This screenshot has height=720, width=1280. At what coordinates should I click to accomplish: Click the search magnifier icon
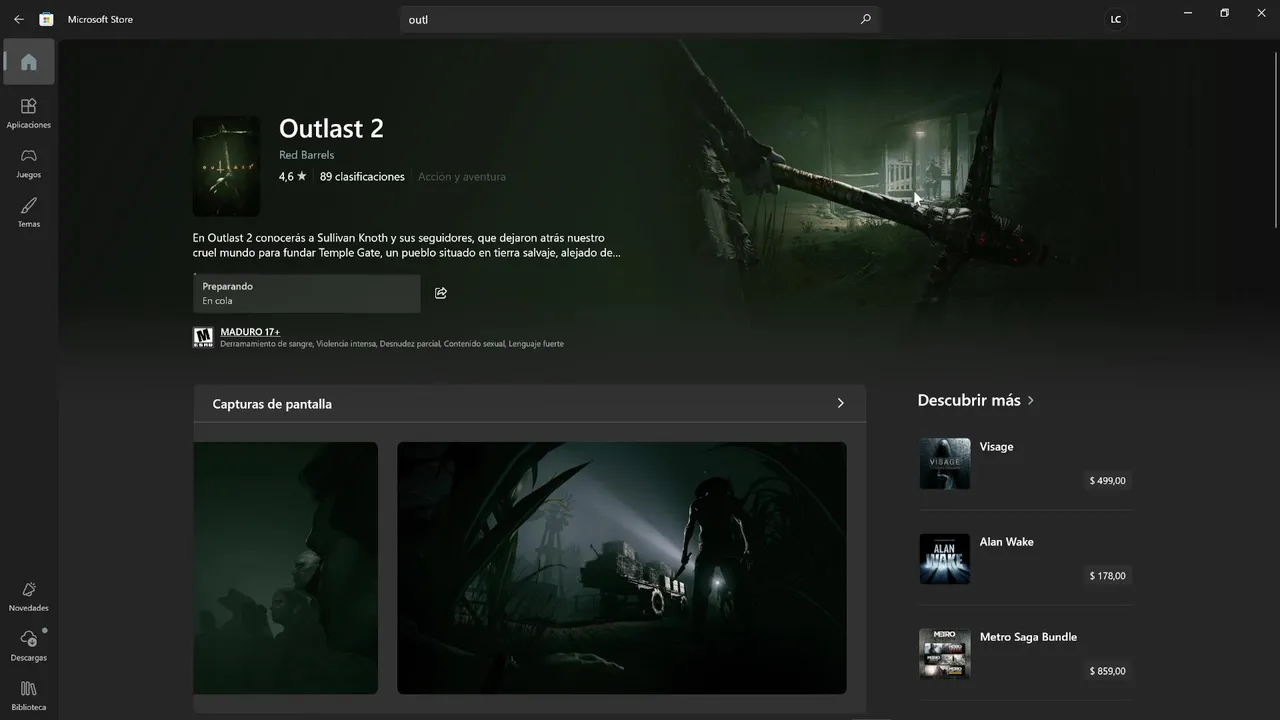(x=865, y=19)
